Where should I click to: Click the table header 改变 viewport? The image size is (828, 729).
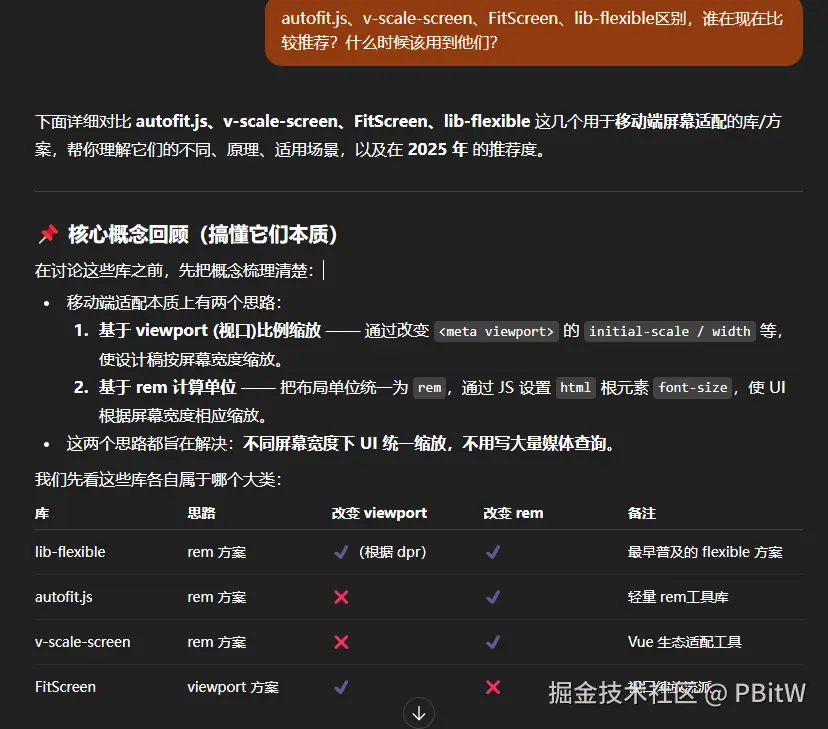[x=379, y=513]
